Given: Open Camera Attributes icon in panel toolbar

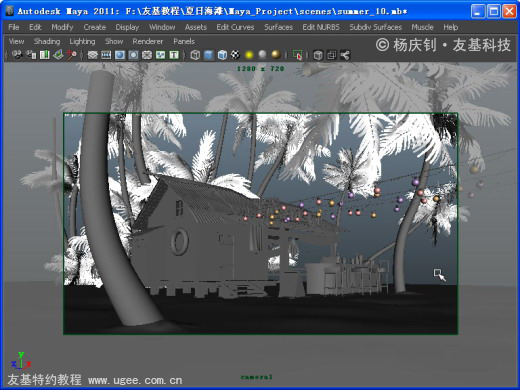Looking at the screenshot, I should (x=31, y=55).
